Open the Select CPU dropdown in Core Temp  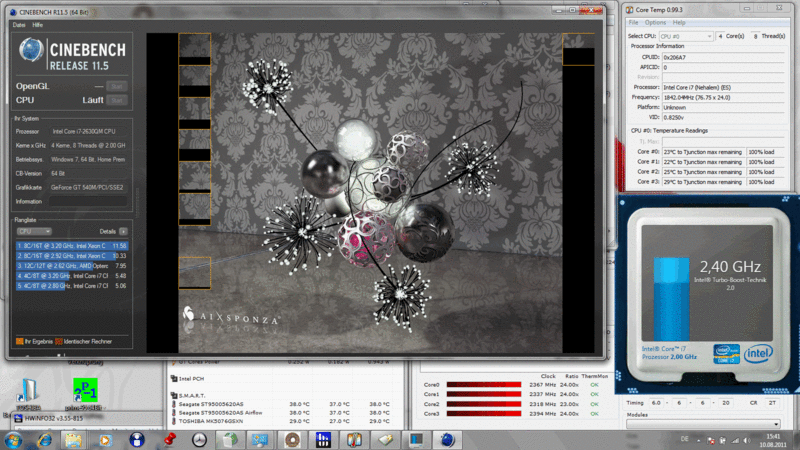pos(686,36)
